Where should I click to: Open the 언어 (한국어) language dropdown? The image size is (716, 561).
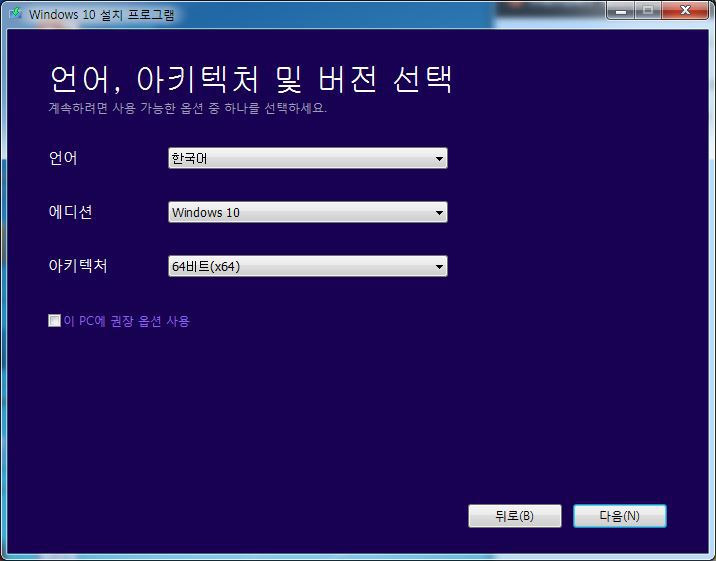[308, 158]
